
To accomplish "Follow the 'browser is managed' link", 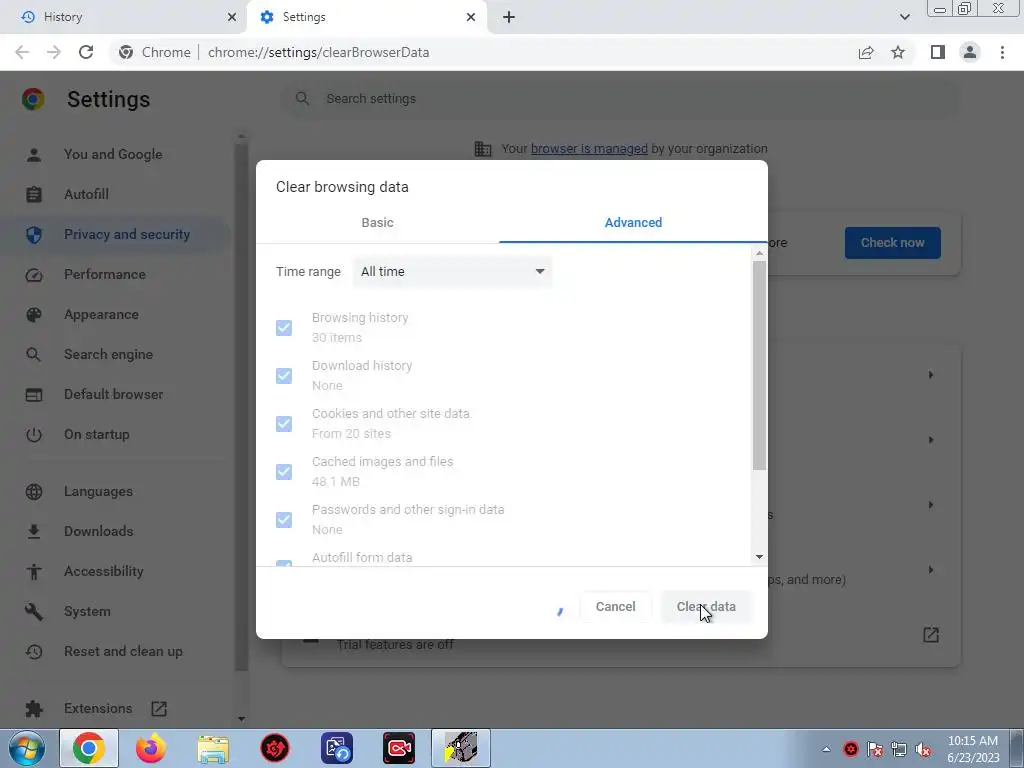I will point(589,149).
